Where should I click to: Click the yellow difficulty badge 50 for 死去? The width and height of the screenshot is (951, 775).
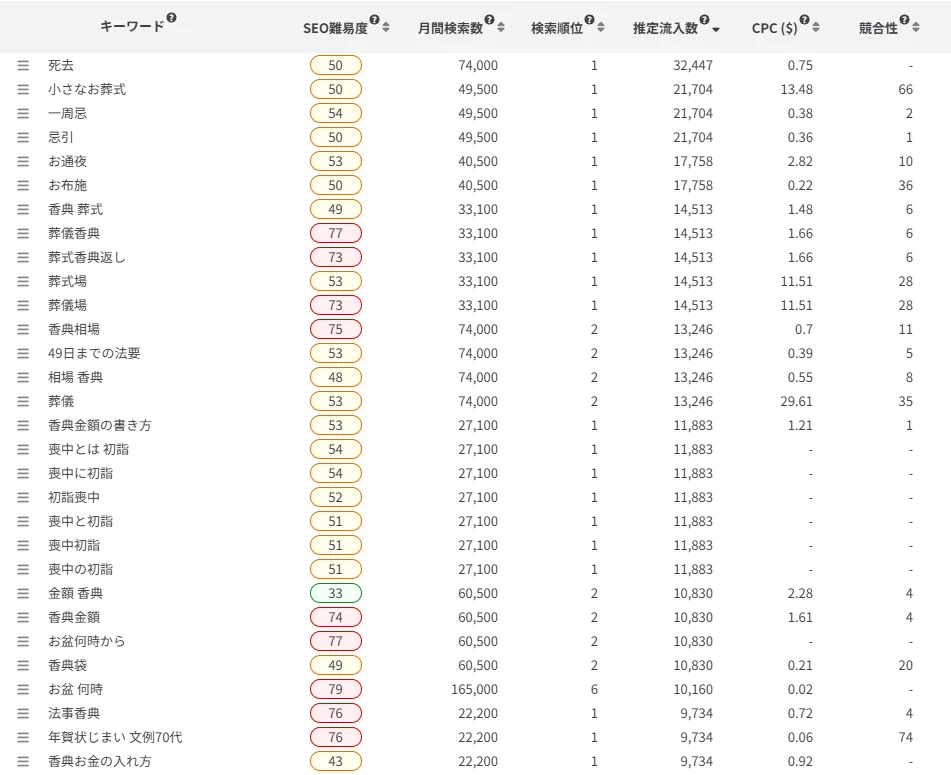click(336, 65)
